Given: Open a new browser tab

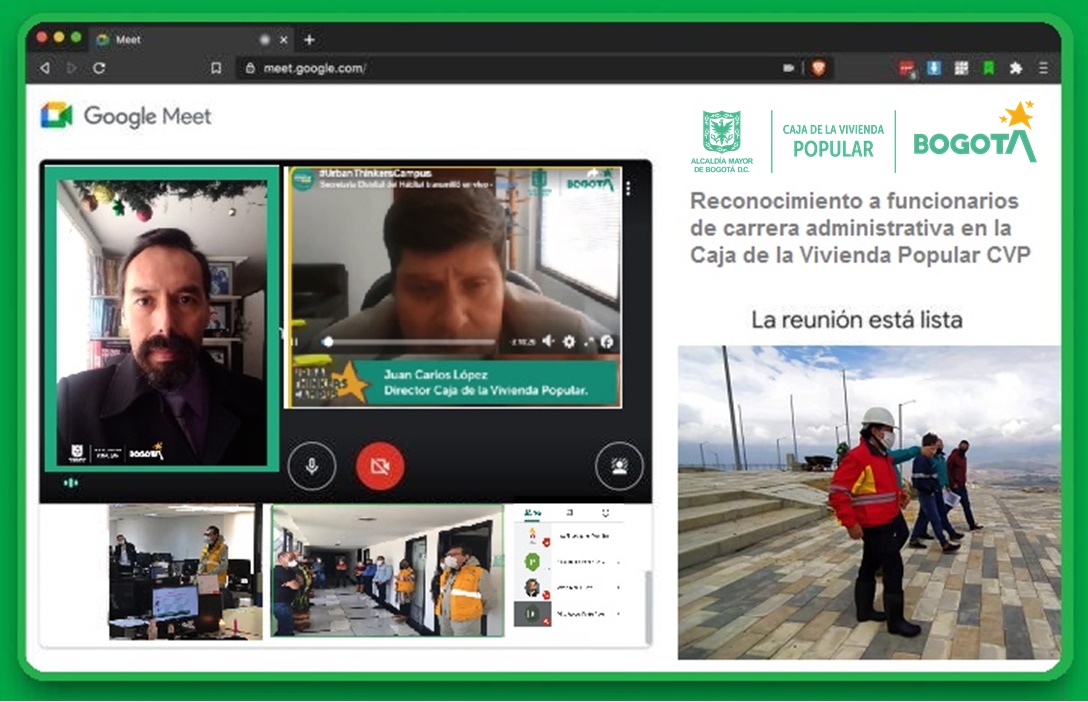Looking at the screenshot, I should coord(309,40).
